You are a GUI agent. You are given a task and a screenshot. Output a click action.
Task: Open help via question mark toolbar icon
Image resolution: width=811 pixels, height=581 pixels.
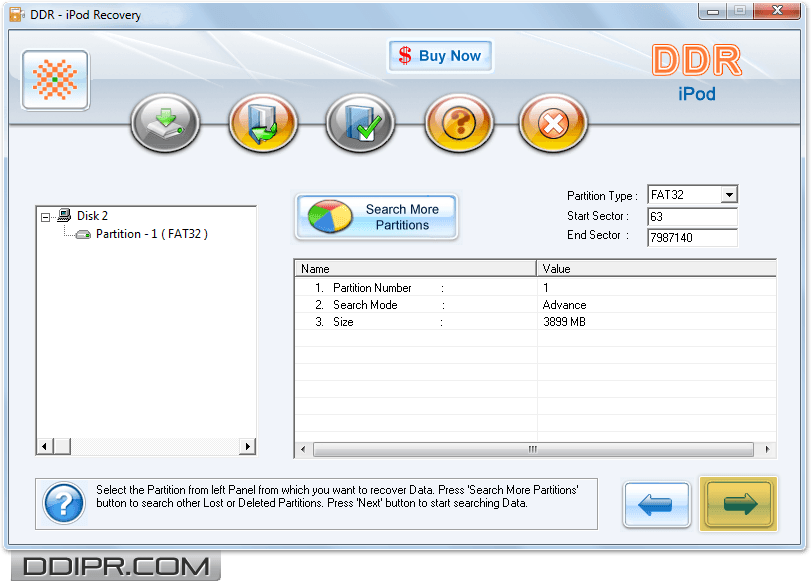click(459, 123)
